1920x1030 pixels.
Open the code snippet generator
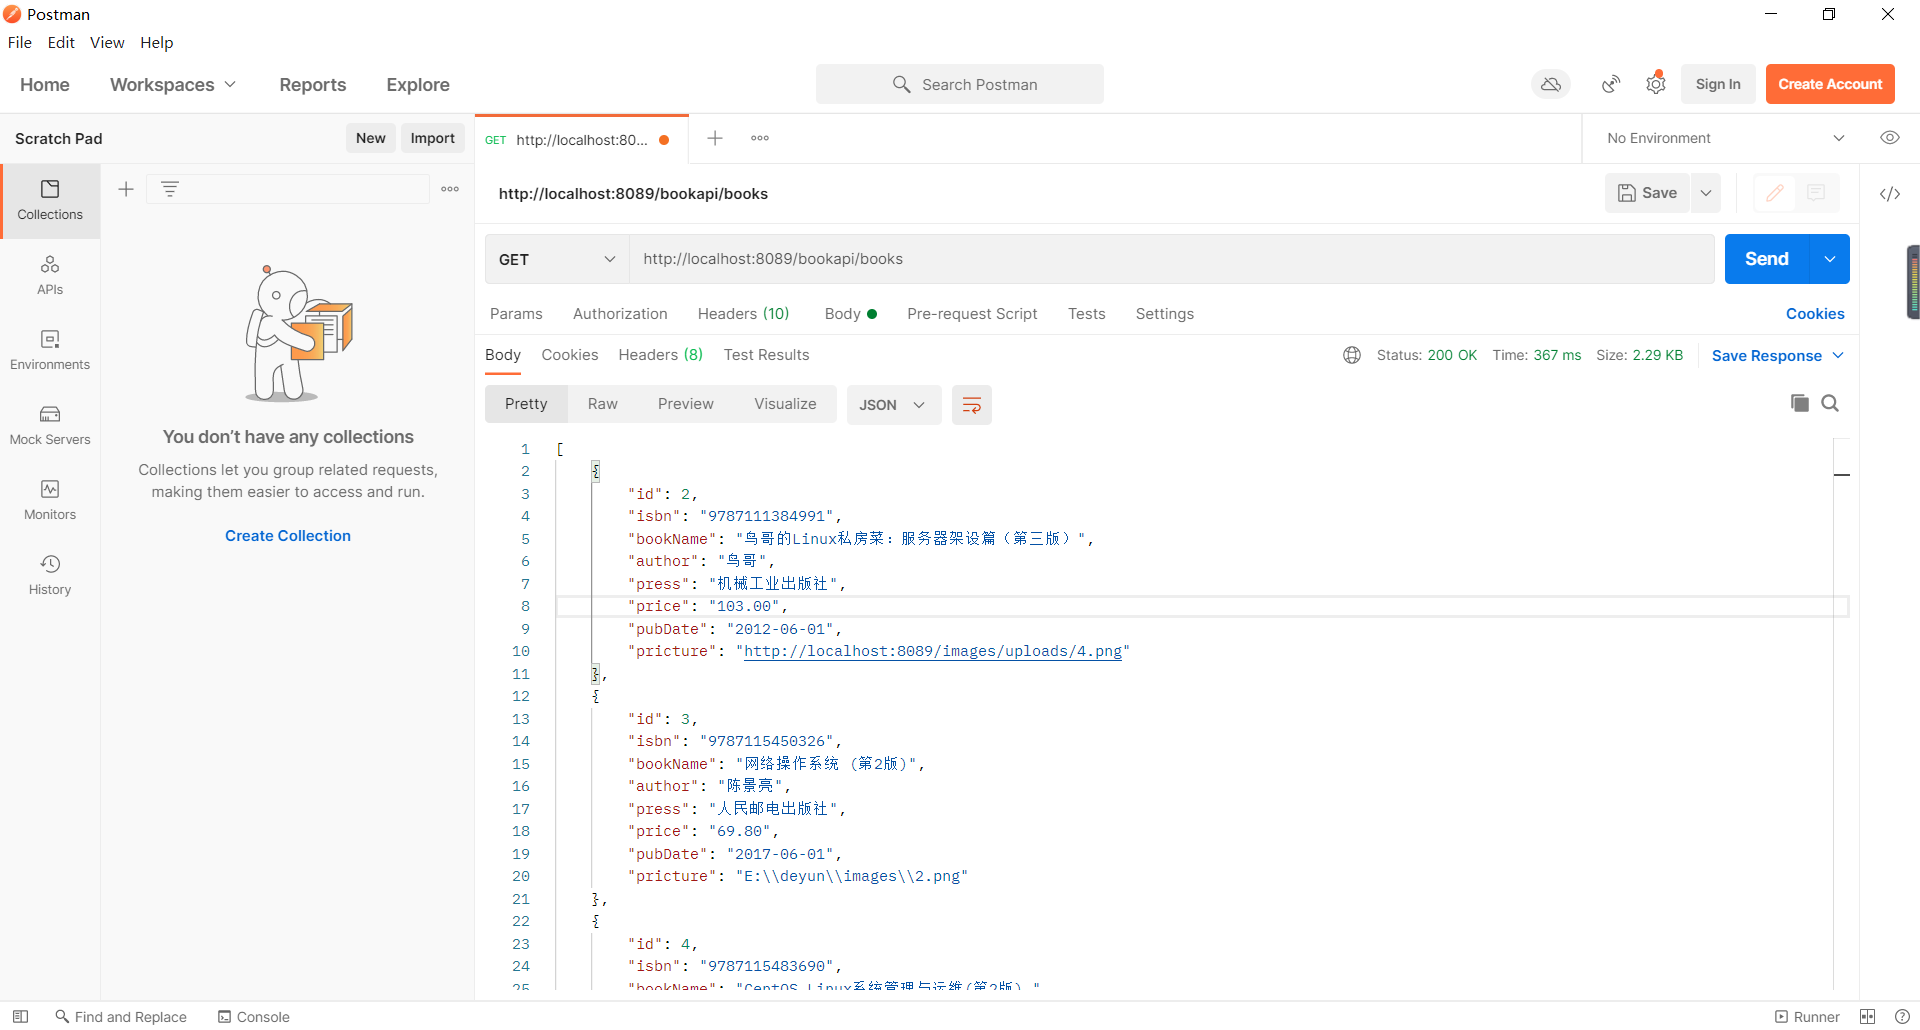(1890, 194)
